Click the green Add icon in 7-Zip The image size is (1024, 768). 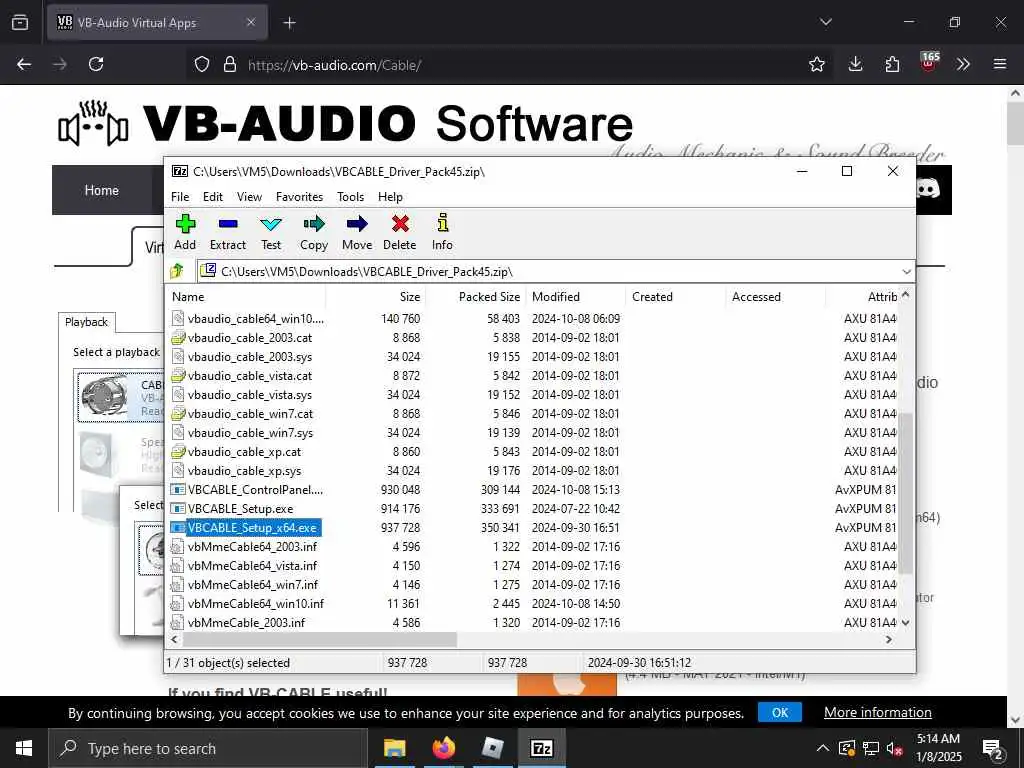click(x=185, y=224)
